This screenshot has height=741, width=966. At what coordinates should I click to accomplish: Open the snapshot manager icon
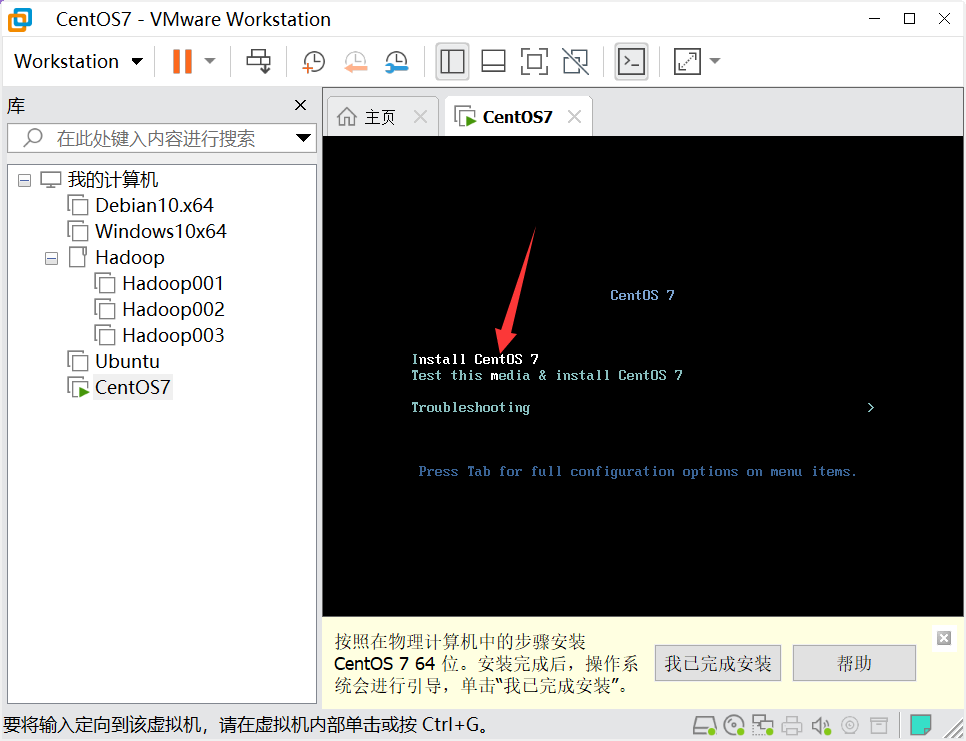point(396,62)
